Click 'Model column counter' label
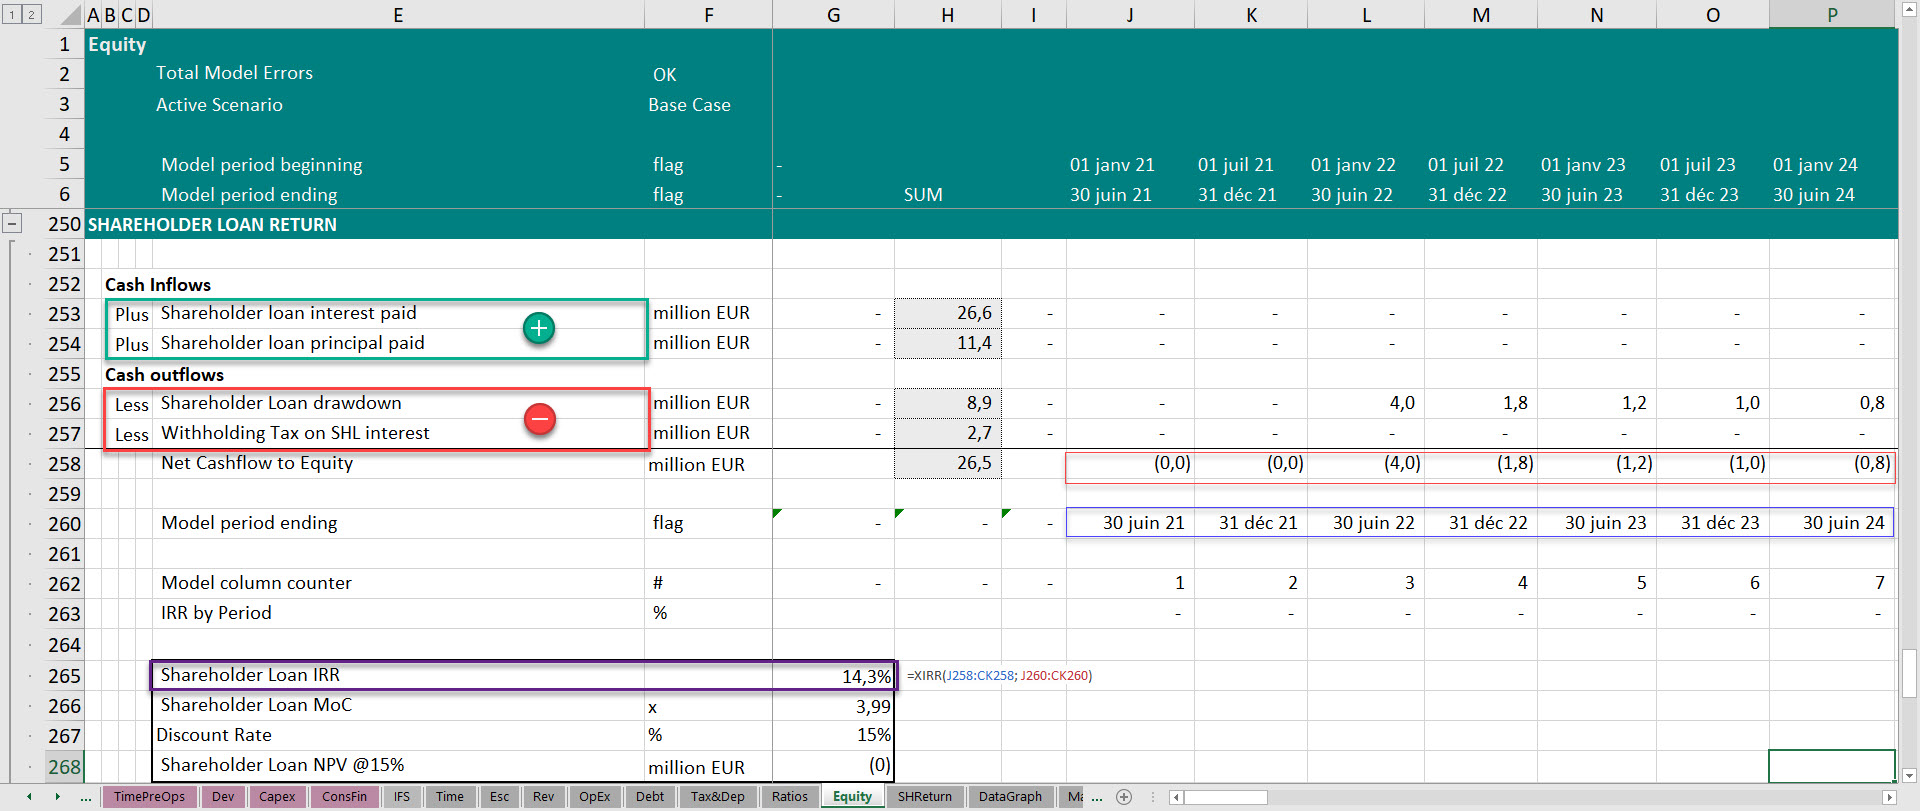The width and height of the screenshot is (1920, 811). [256, 583]
